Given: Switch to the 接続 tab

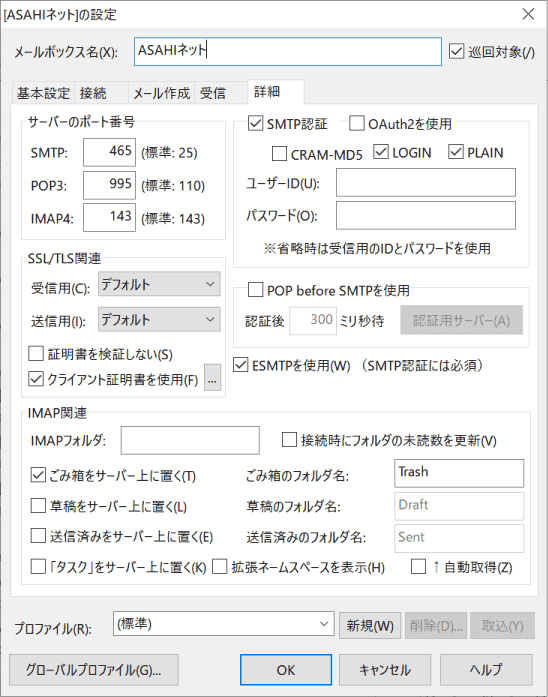Looking at the screenshot, I should [x=101, y=93].
